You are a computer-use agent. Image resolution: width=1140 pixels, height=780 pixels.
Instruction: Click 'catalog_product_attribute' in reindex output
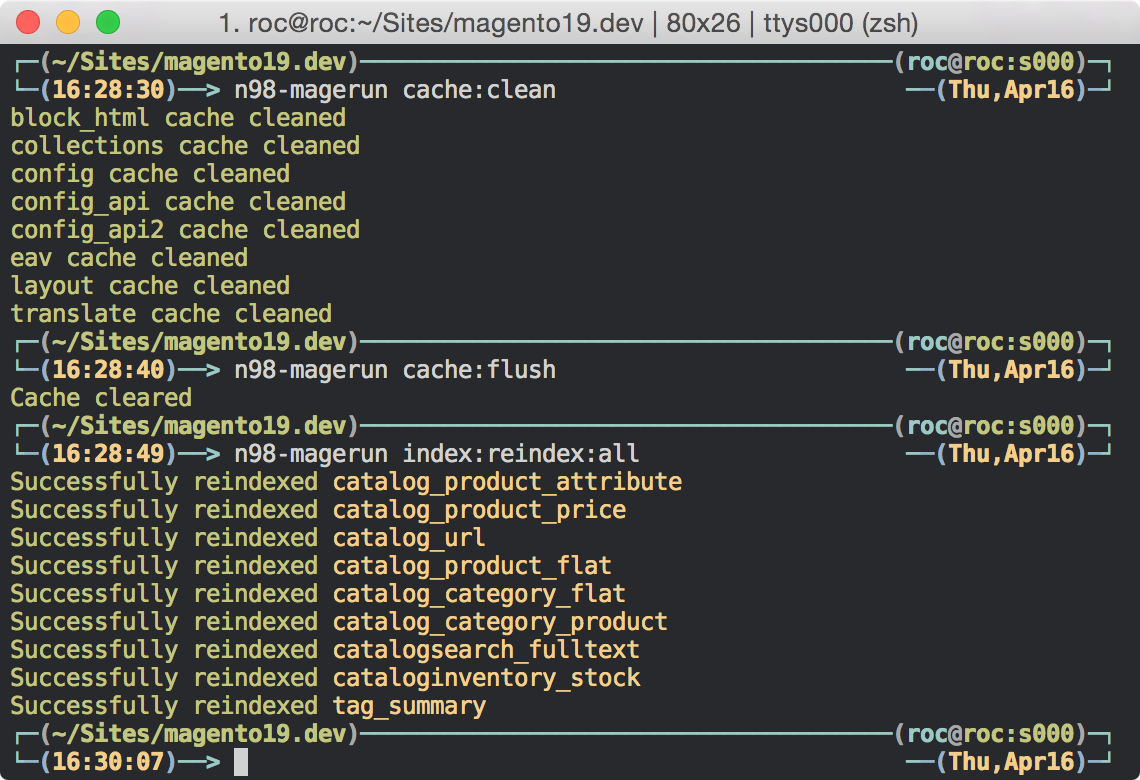point(507,482)
